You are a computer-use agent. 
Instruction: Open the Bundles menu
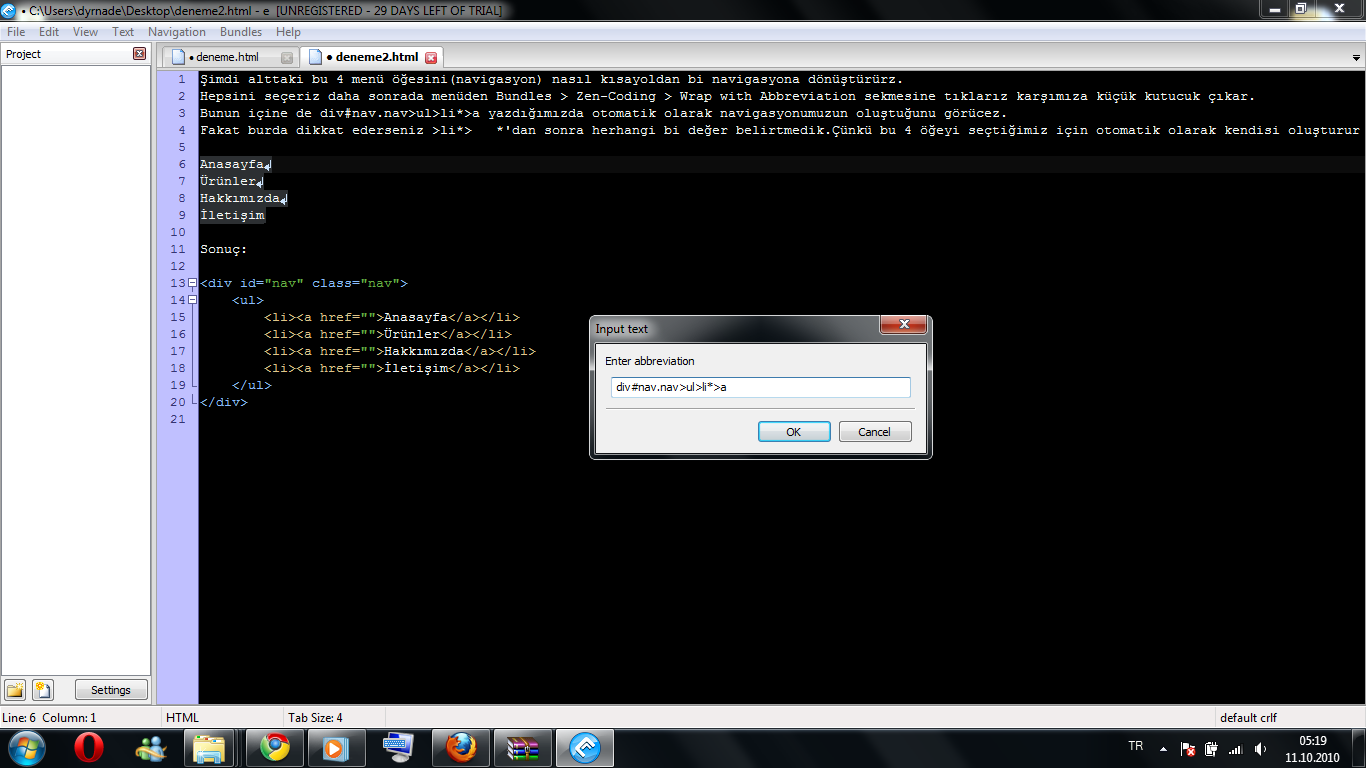tap(241, 32)
